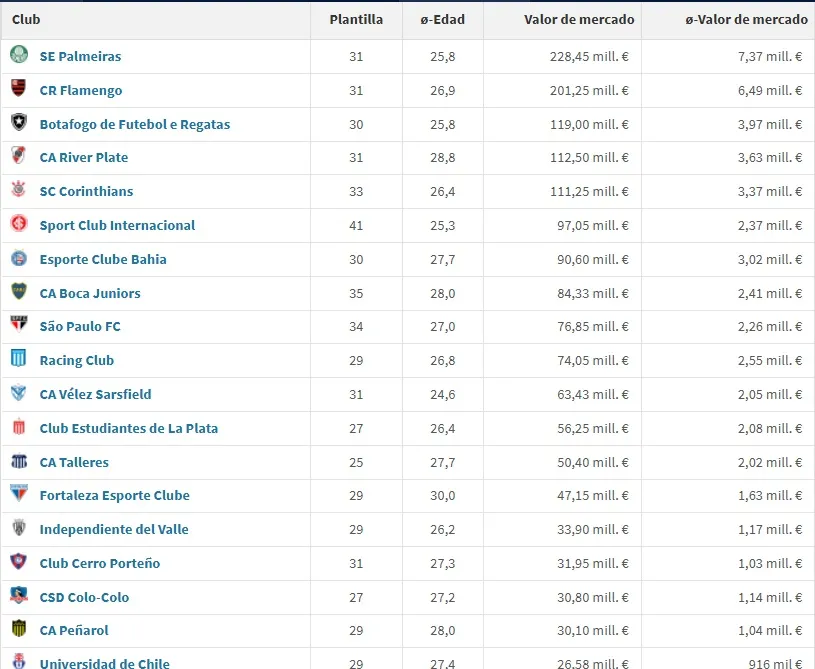Image resolution: width=815 pixels, height=669 pixels.
Task: Go to Club Estudiantes de La Plata
Action: (x=128, y=428)
